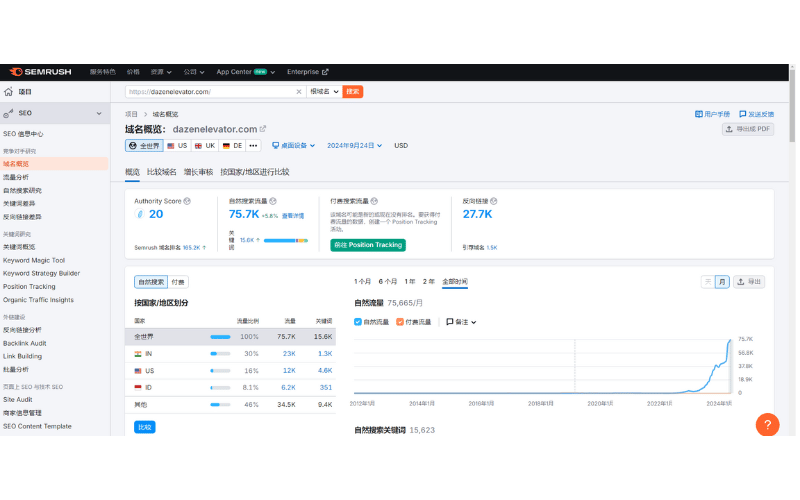Collapse the SEO sidebar section

click(x=99, y=113)
